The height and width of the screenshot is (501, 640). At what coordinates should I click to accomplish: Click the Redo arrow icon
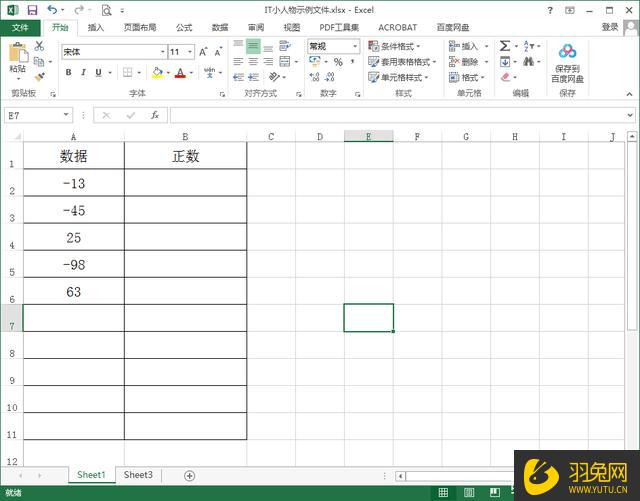79,10
